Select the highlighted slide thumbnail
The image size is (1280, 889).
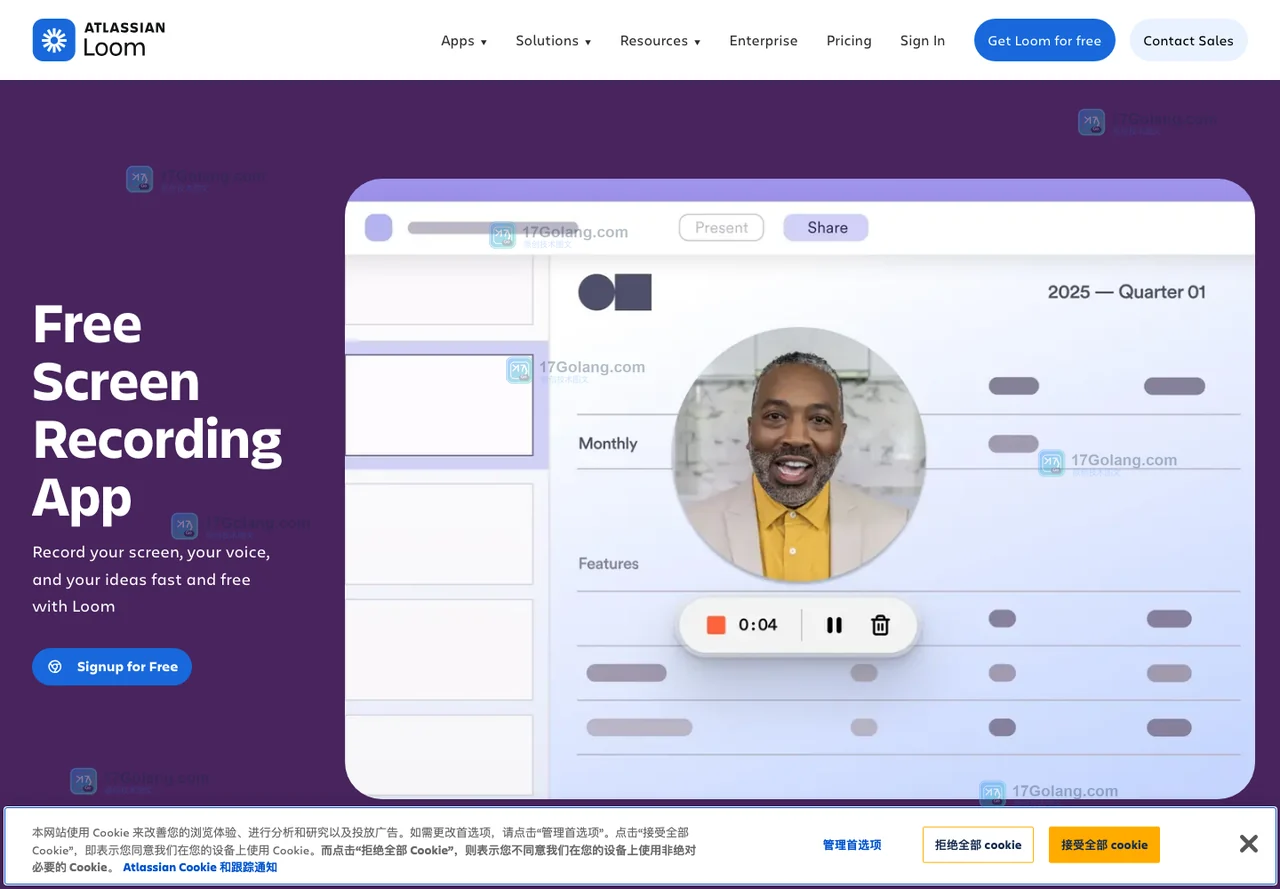tap(439, 404)
